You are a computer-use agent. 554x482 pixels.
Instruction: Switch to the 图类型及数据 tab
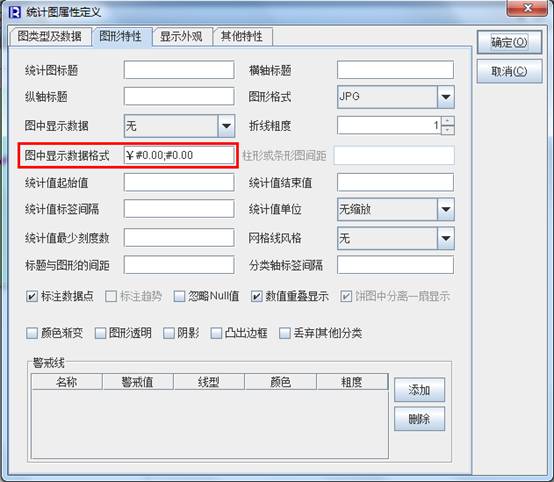click(50, 36)
